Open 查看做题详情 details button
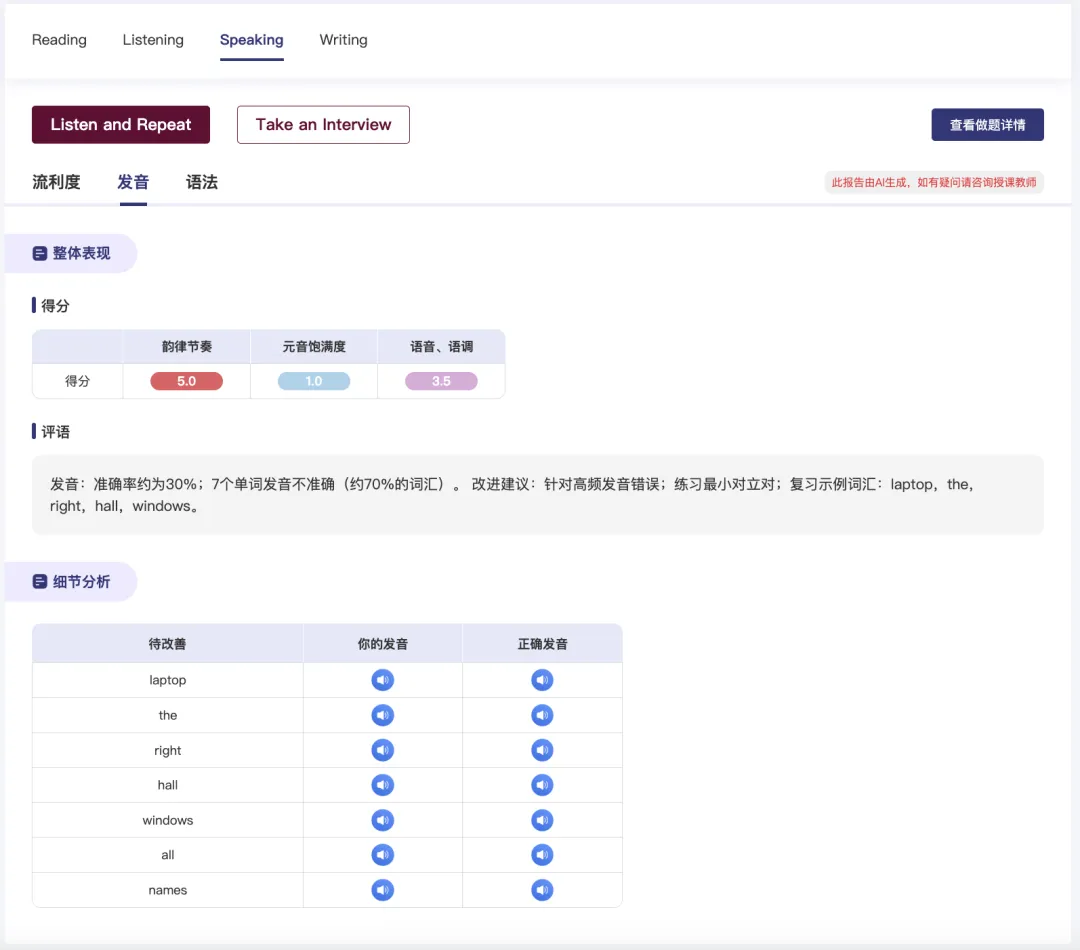The width and height of the screenshot is (1080, 950). pyautogui.click(x=987, y=125)
